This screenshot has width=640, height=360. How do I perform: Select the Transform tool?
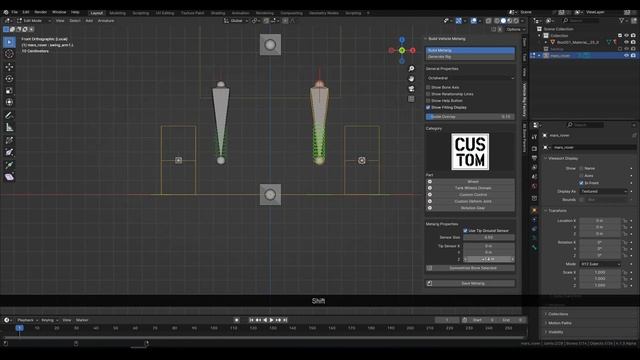pyautogui.click(x=9, y=102)
